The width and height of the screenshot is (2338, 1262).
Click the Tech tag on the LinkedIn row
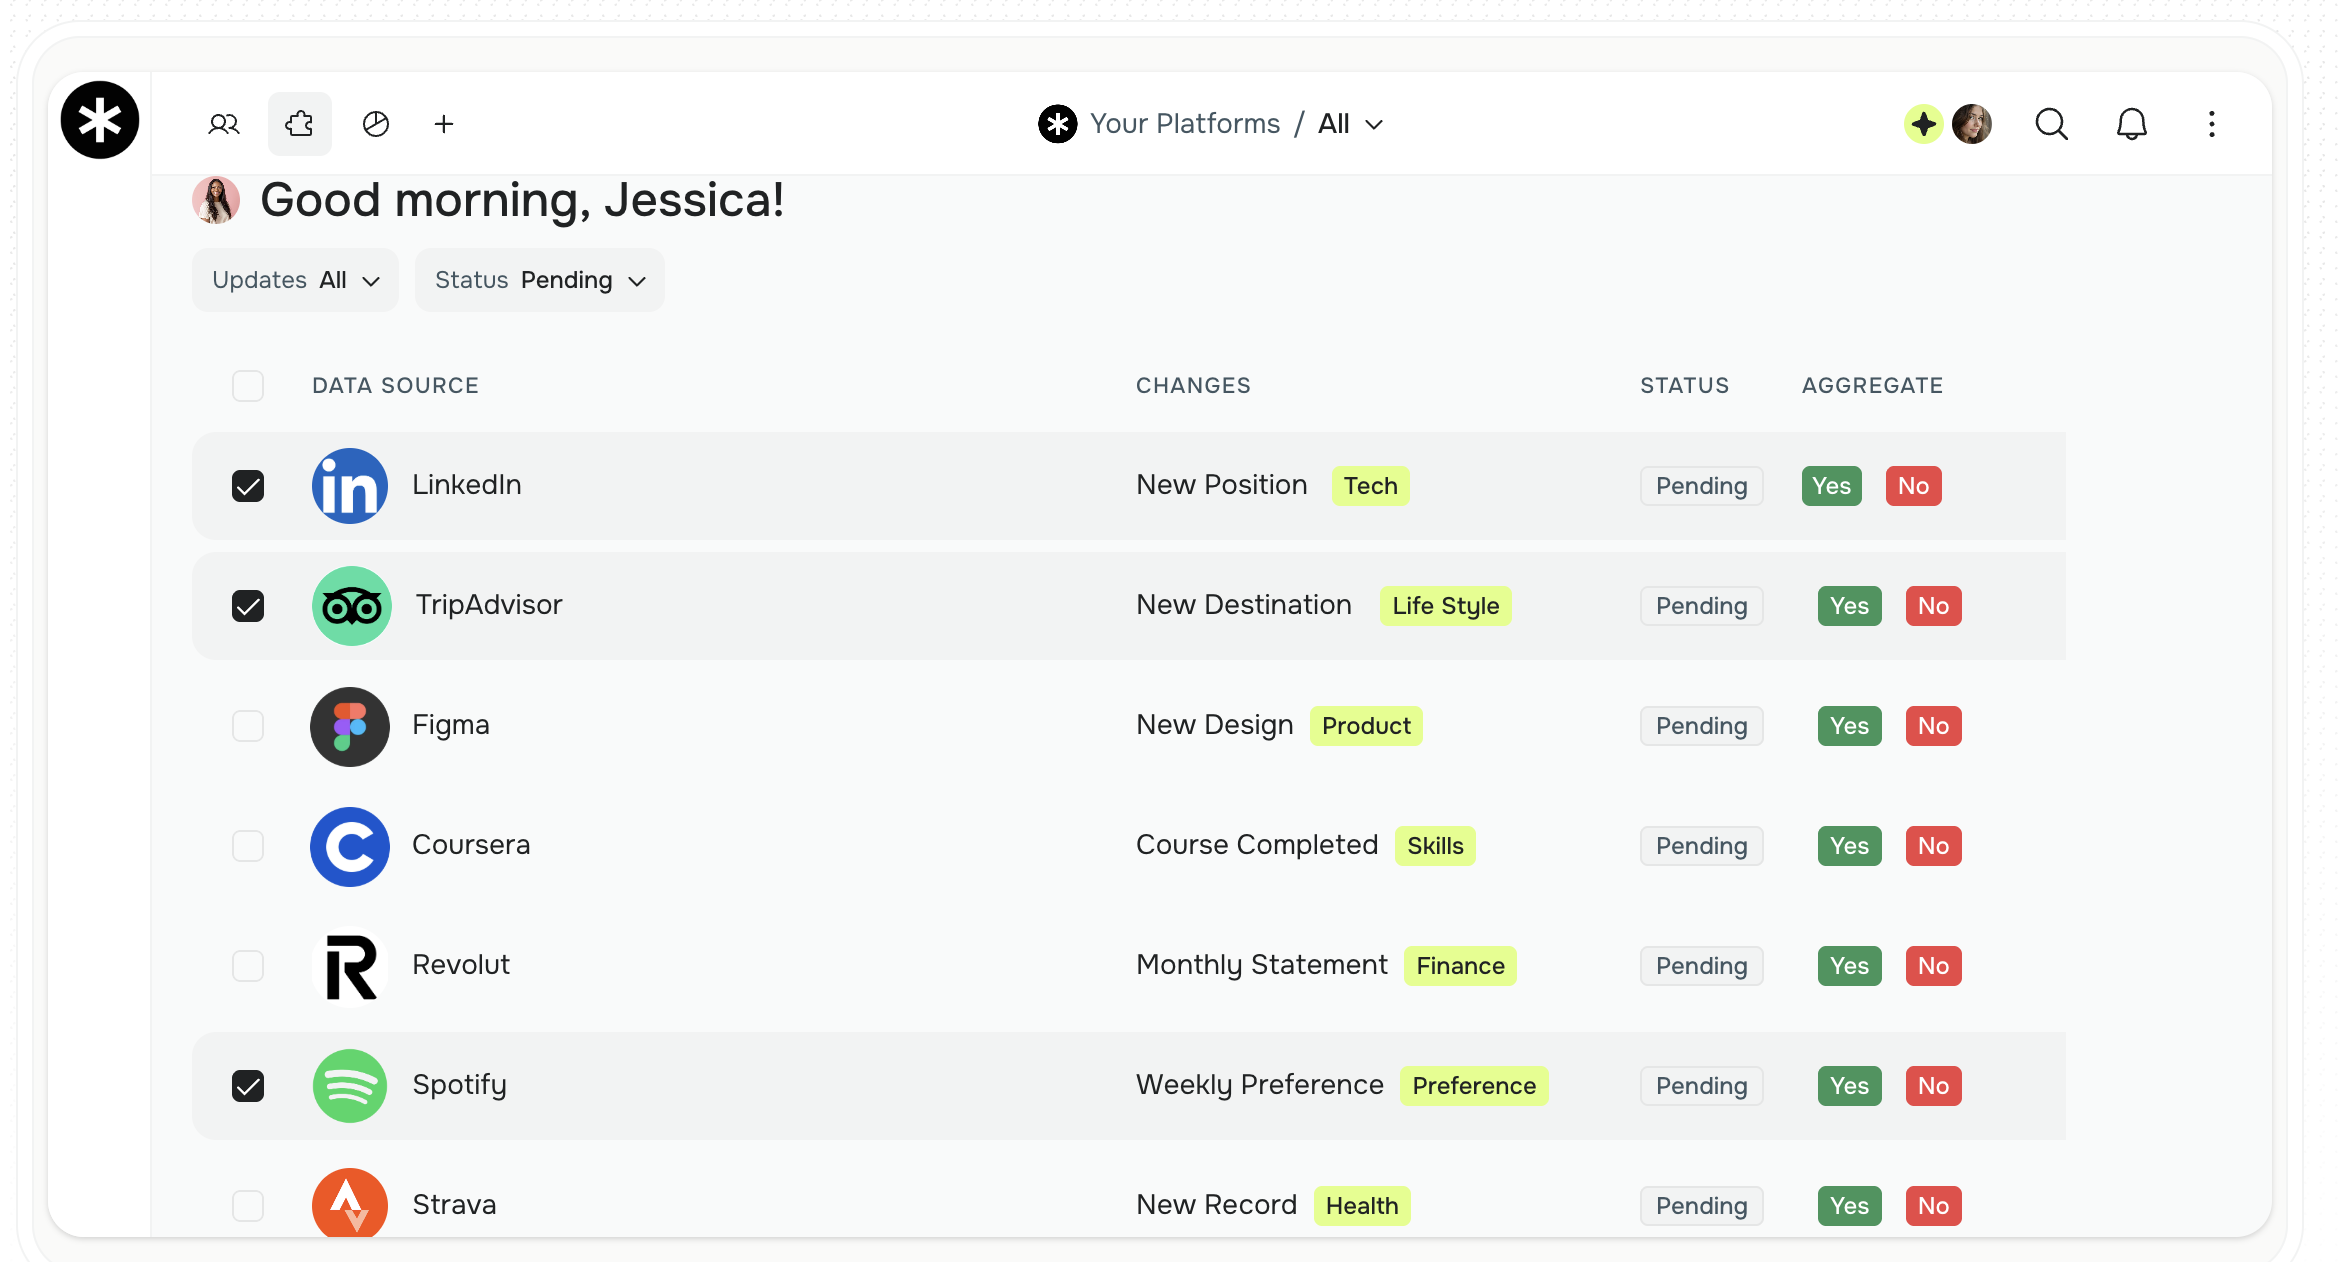tap(1370, 486)
